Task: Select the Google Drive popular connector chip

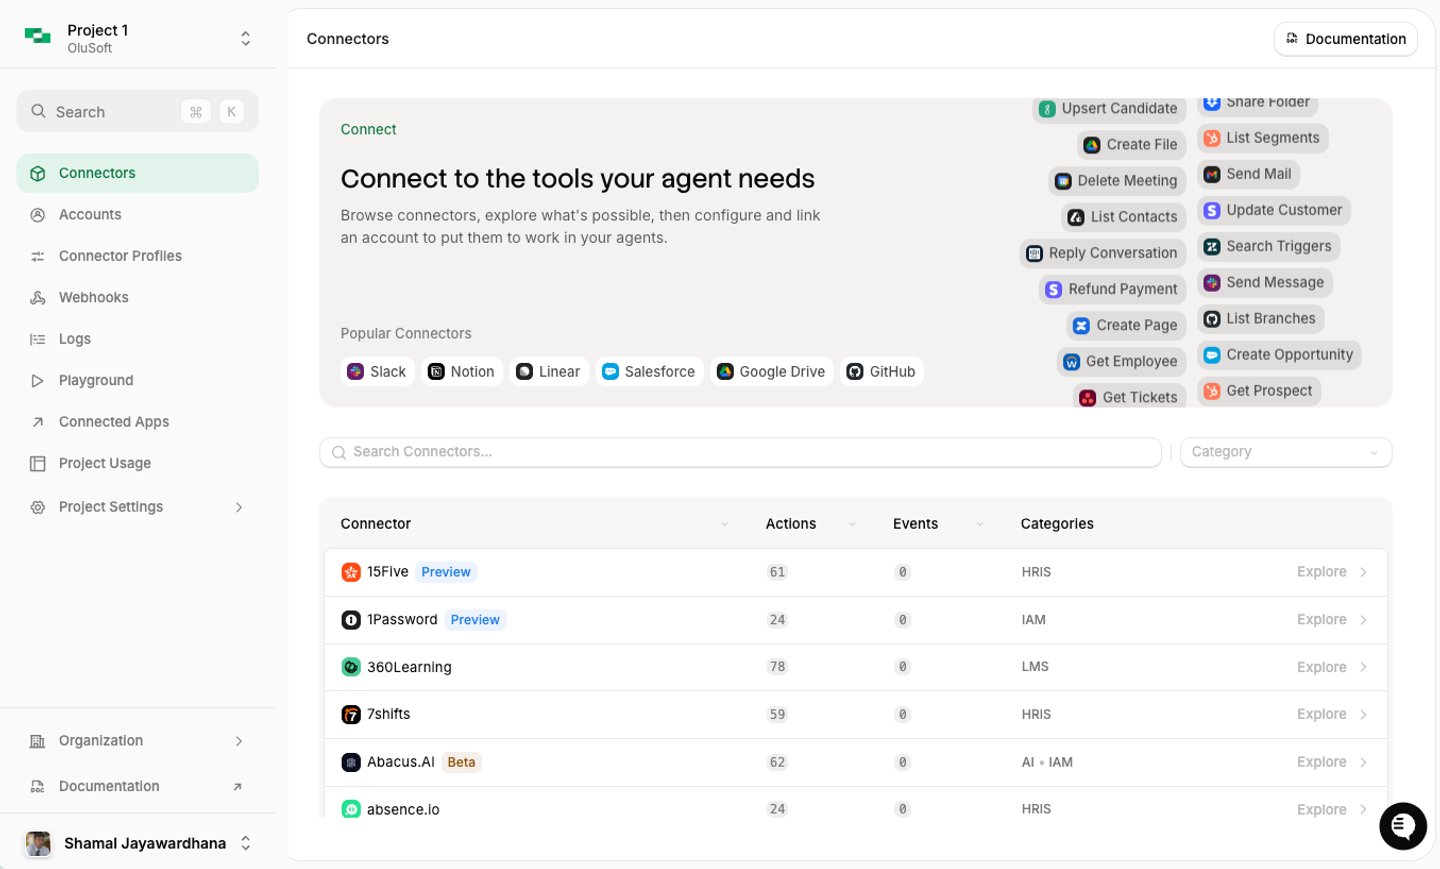Action: point(772,372)
